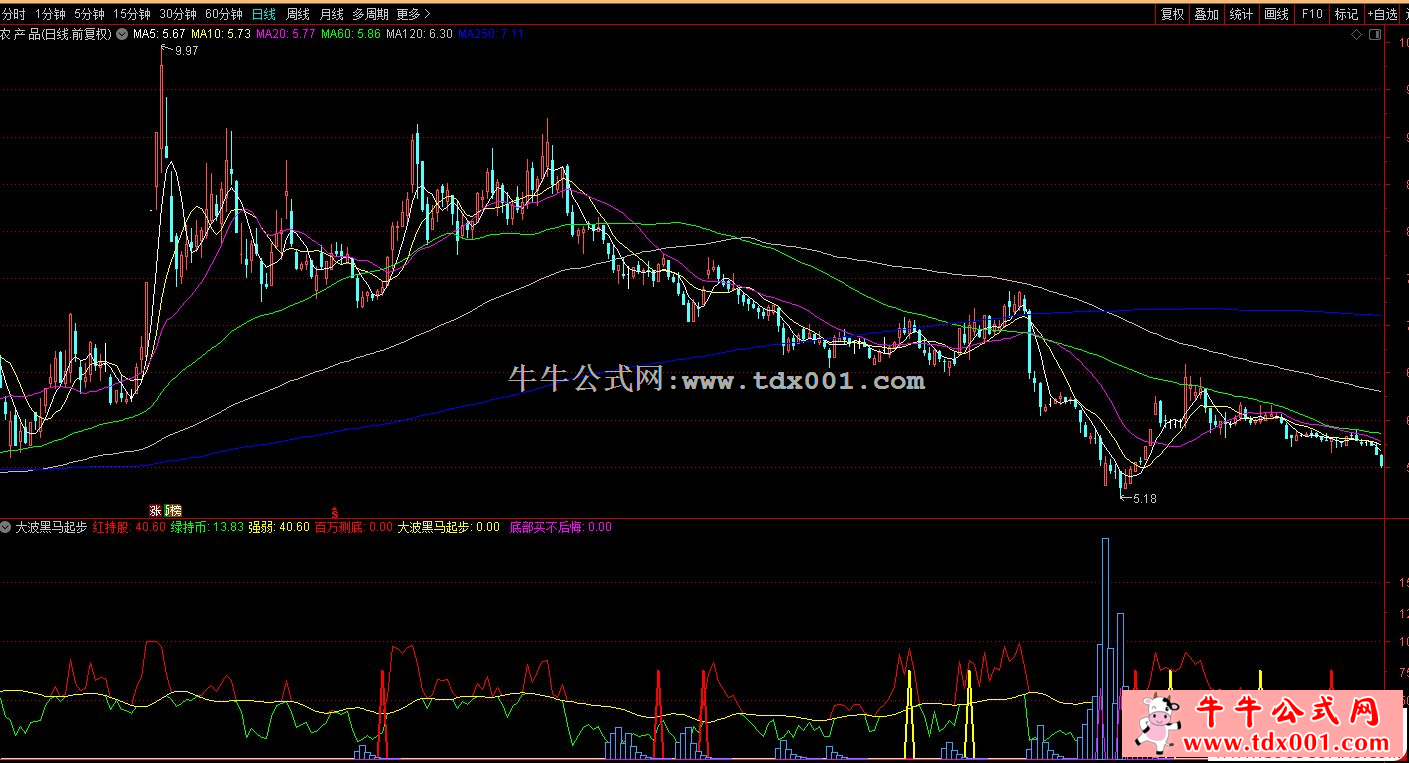Select the 5分钟 period tab
This screenshot has width=1409, height=763.
(90, 14)
